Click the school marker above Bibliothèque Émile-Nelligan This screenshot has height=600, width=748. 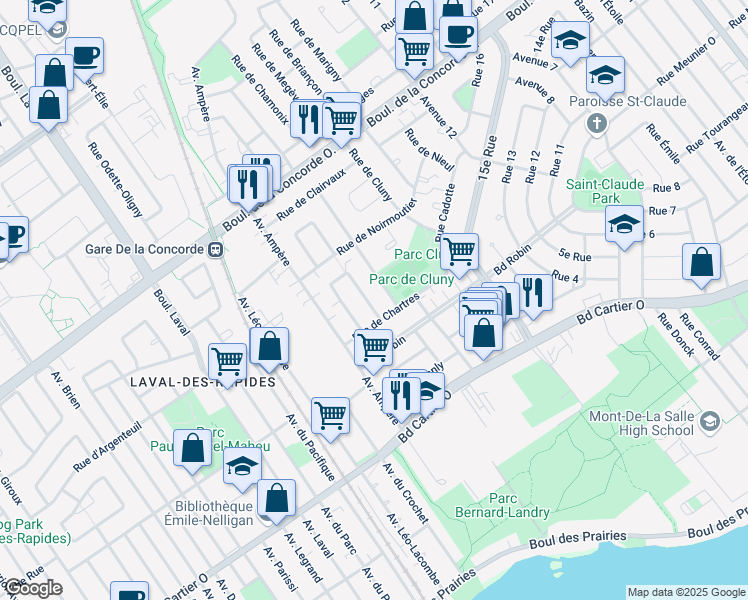[x=242, y=467]
